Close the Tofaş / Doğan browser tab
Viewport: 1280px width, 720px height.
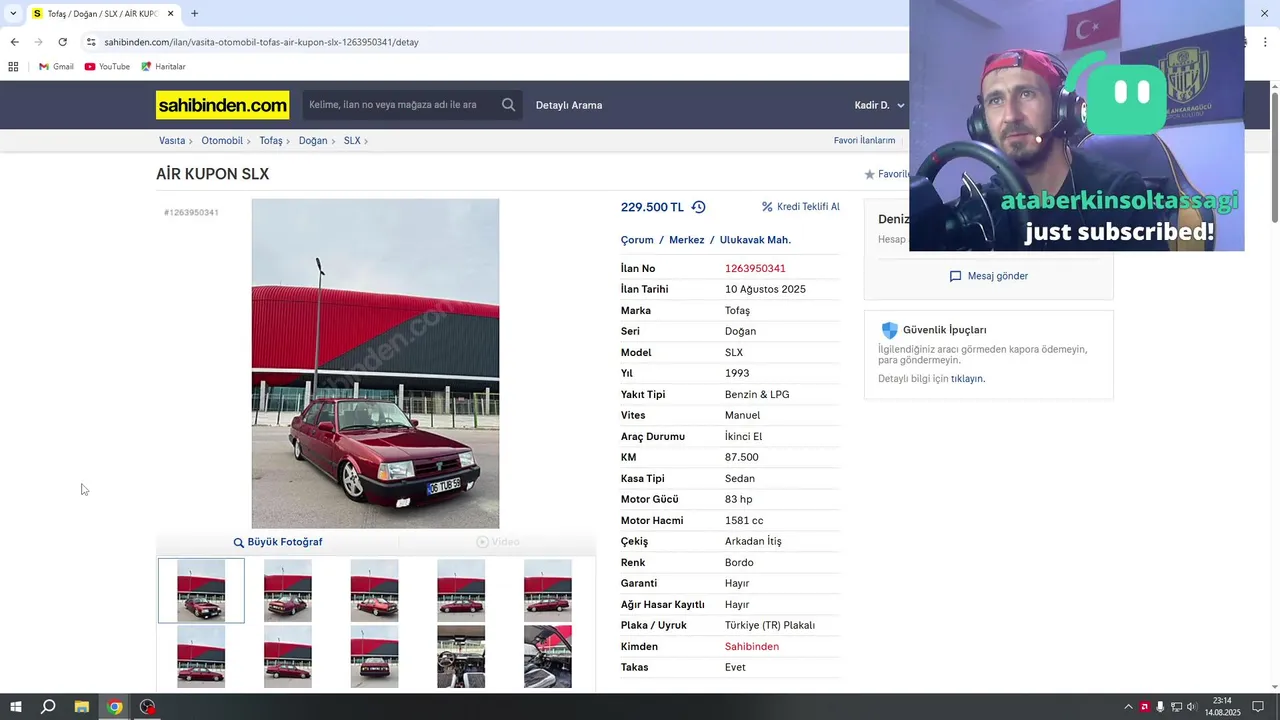coord(170,14)
